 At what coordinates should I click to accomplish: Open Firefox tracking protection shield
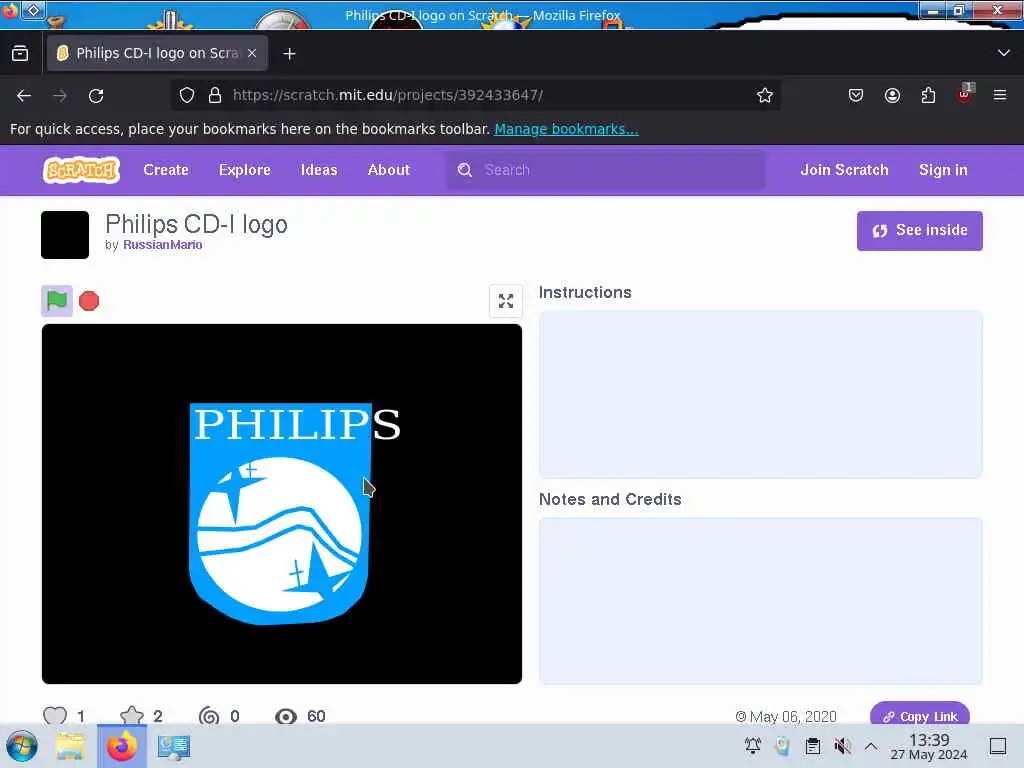[x=187, y=95]
